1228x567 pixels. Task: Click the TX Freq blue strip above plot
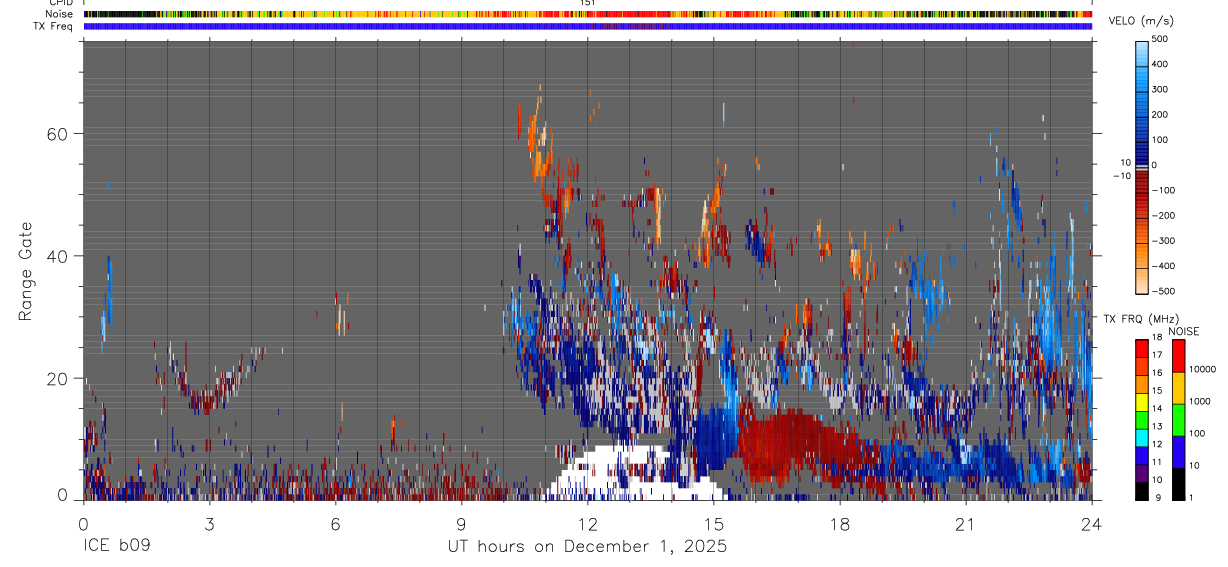[587, 26]
